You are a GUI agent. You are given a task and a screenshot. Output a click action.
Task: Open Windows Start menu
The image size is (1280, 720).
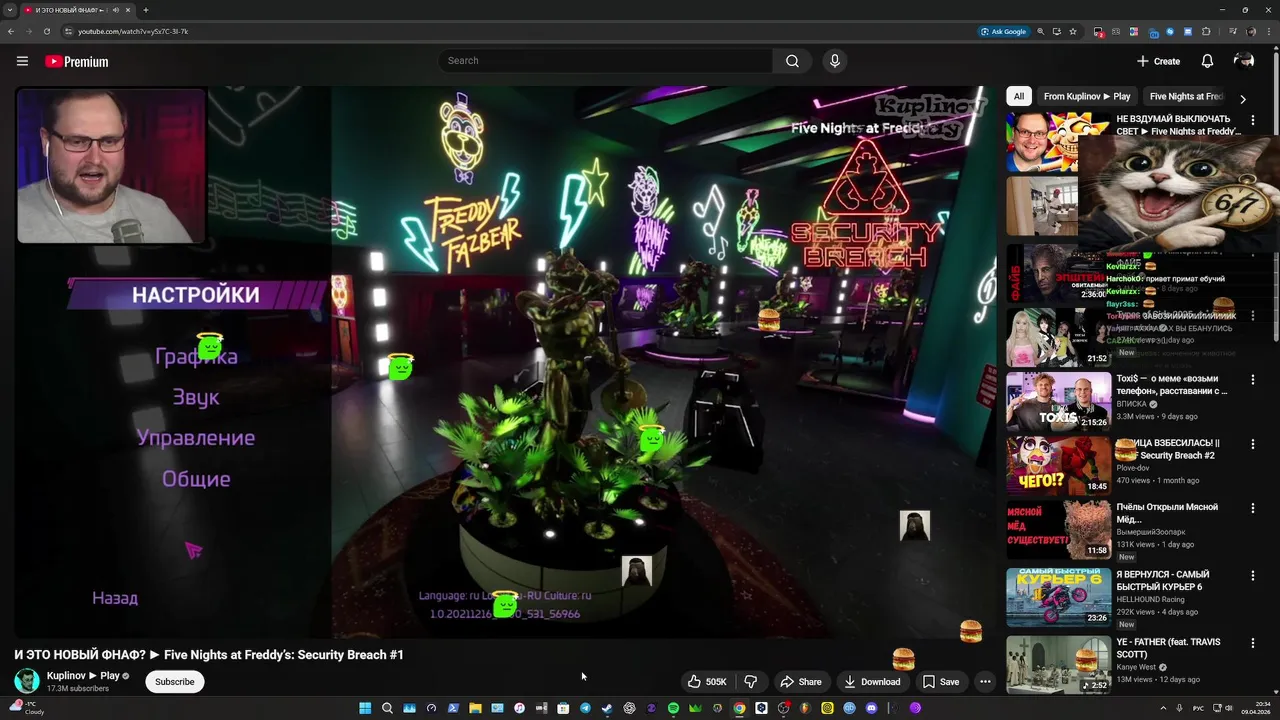click(x=365, y=708)
